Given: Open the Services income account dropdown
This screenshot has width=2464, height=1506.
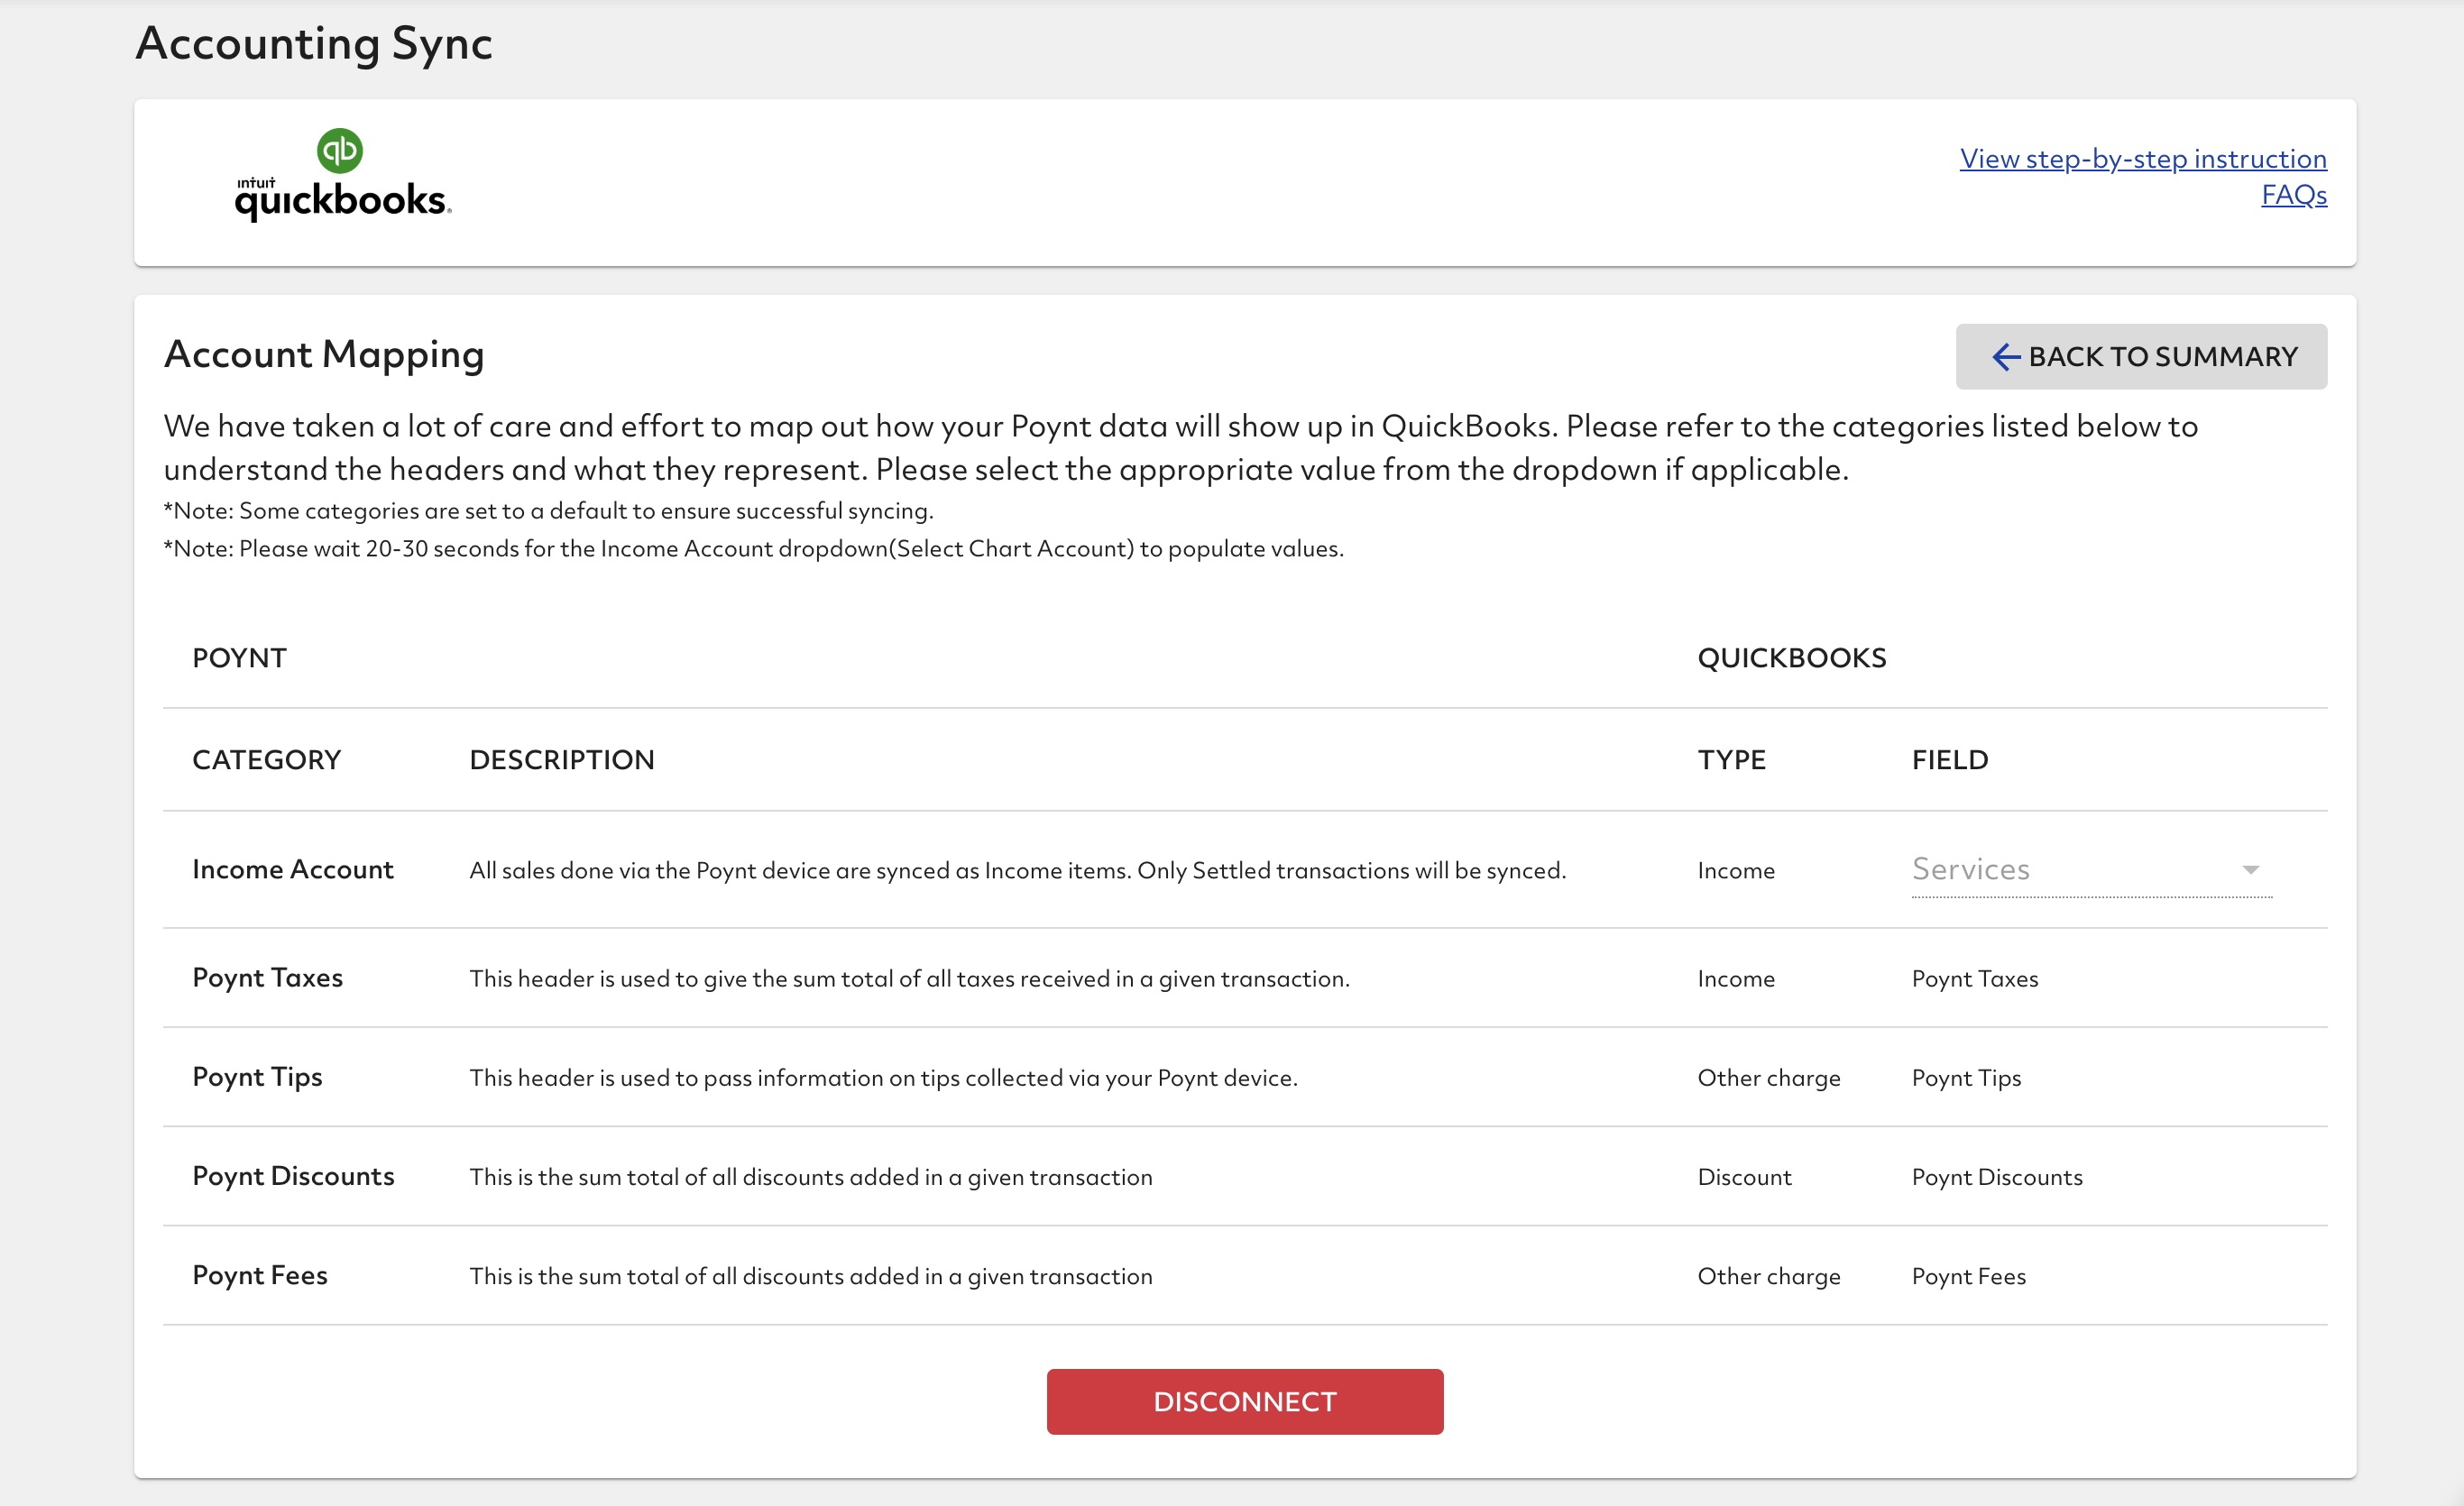Looking at the screenshot, I should [x=2091, y=870].
